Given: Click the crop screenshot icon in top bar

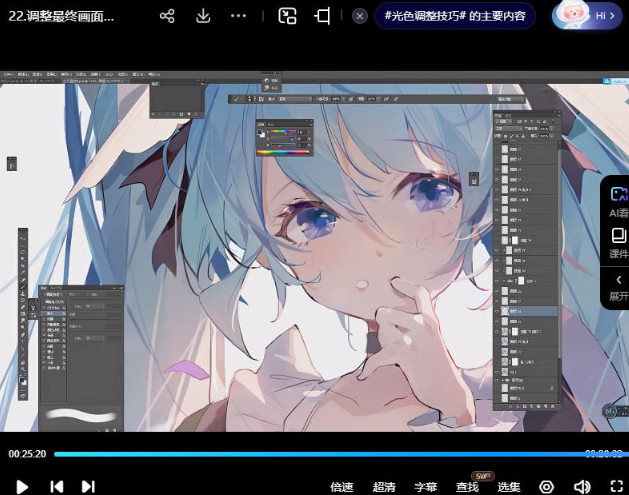Looking at the screenshot, I should (x=323, y=16).
